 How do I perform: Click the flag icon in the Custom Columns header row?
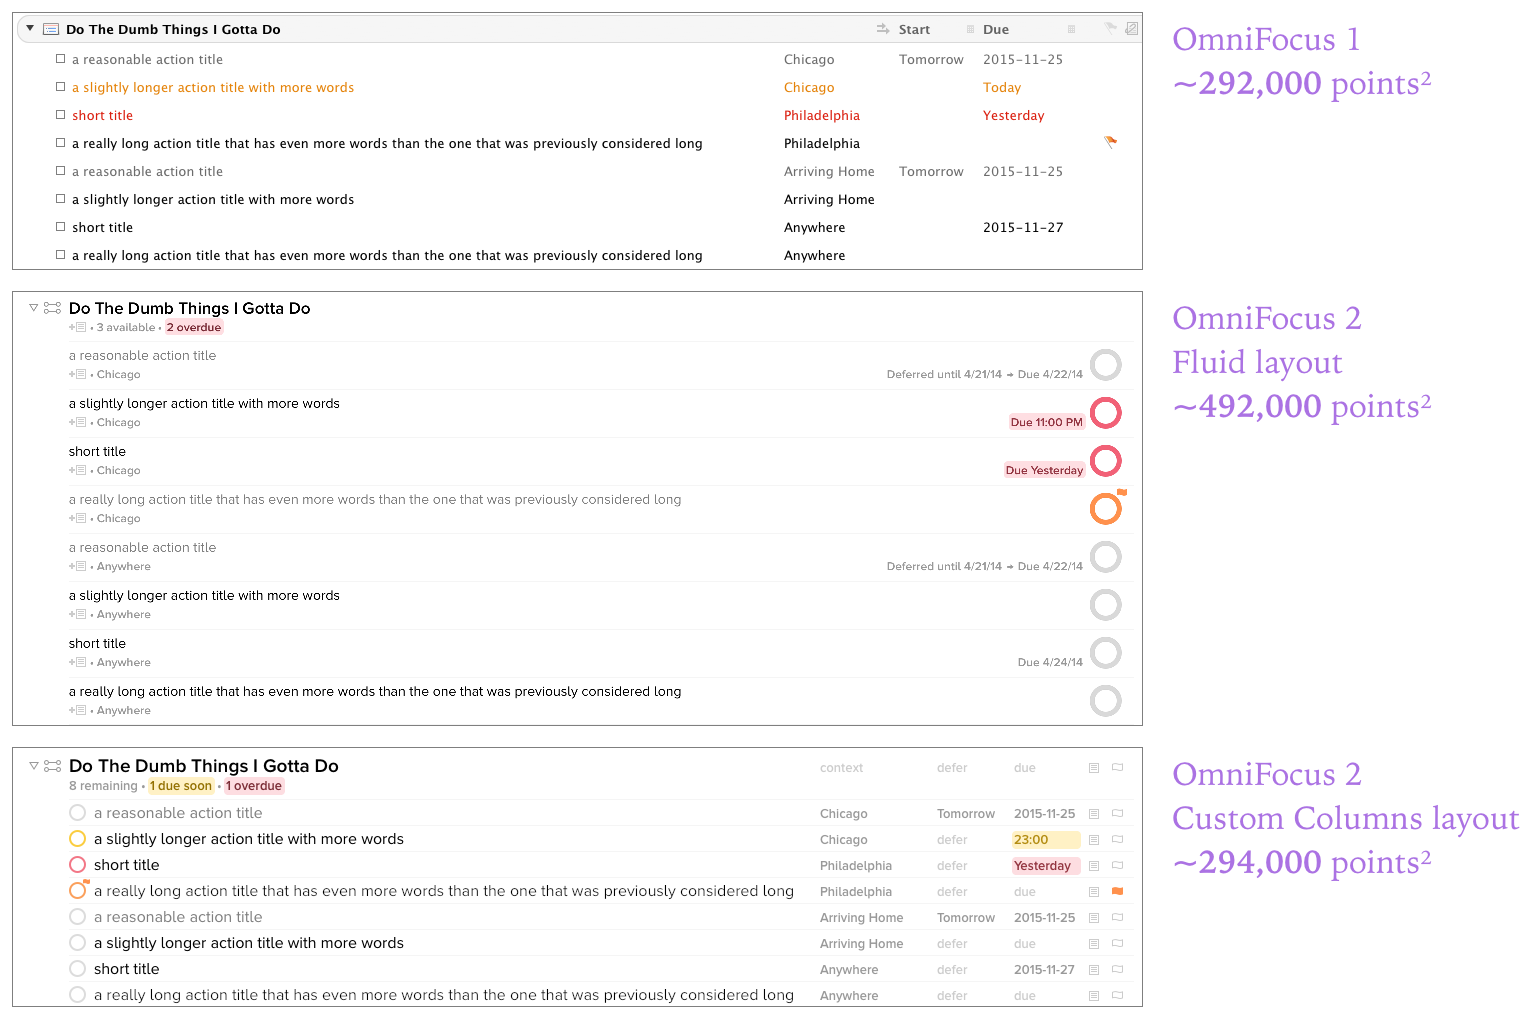click(x=1118, y=768)
